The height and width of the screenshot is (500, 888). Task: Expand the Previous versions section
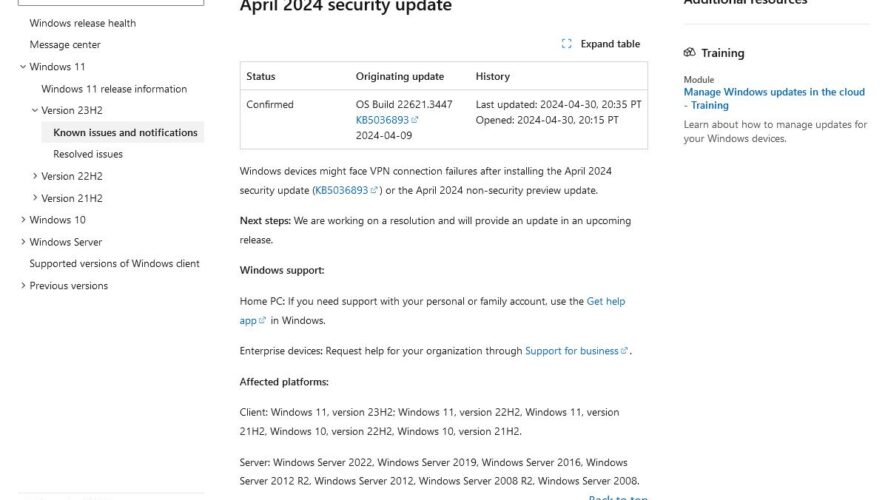[23, 285]
